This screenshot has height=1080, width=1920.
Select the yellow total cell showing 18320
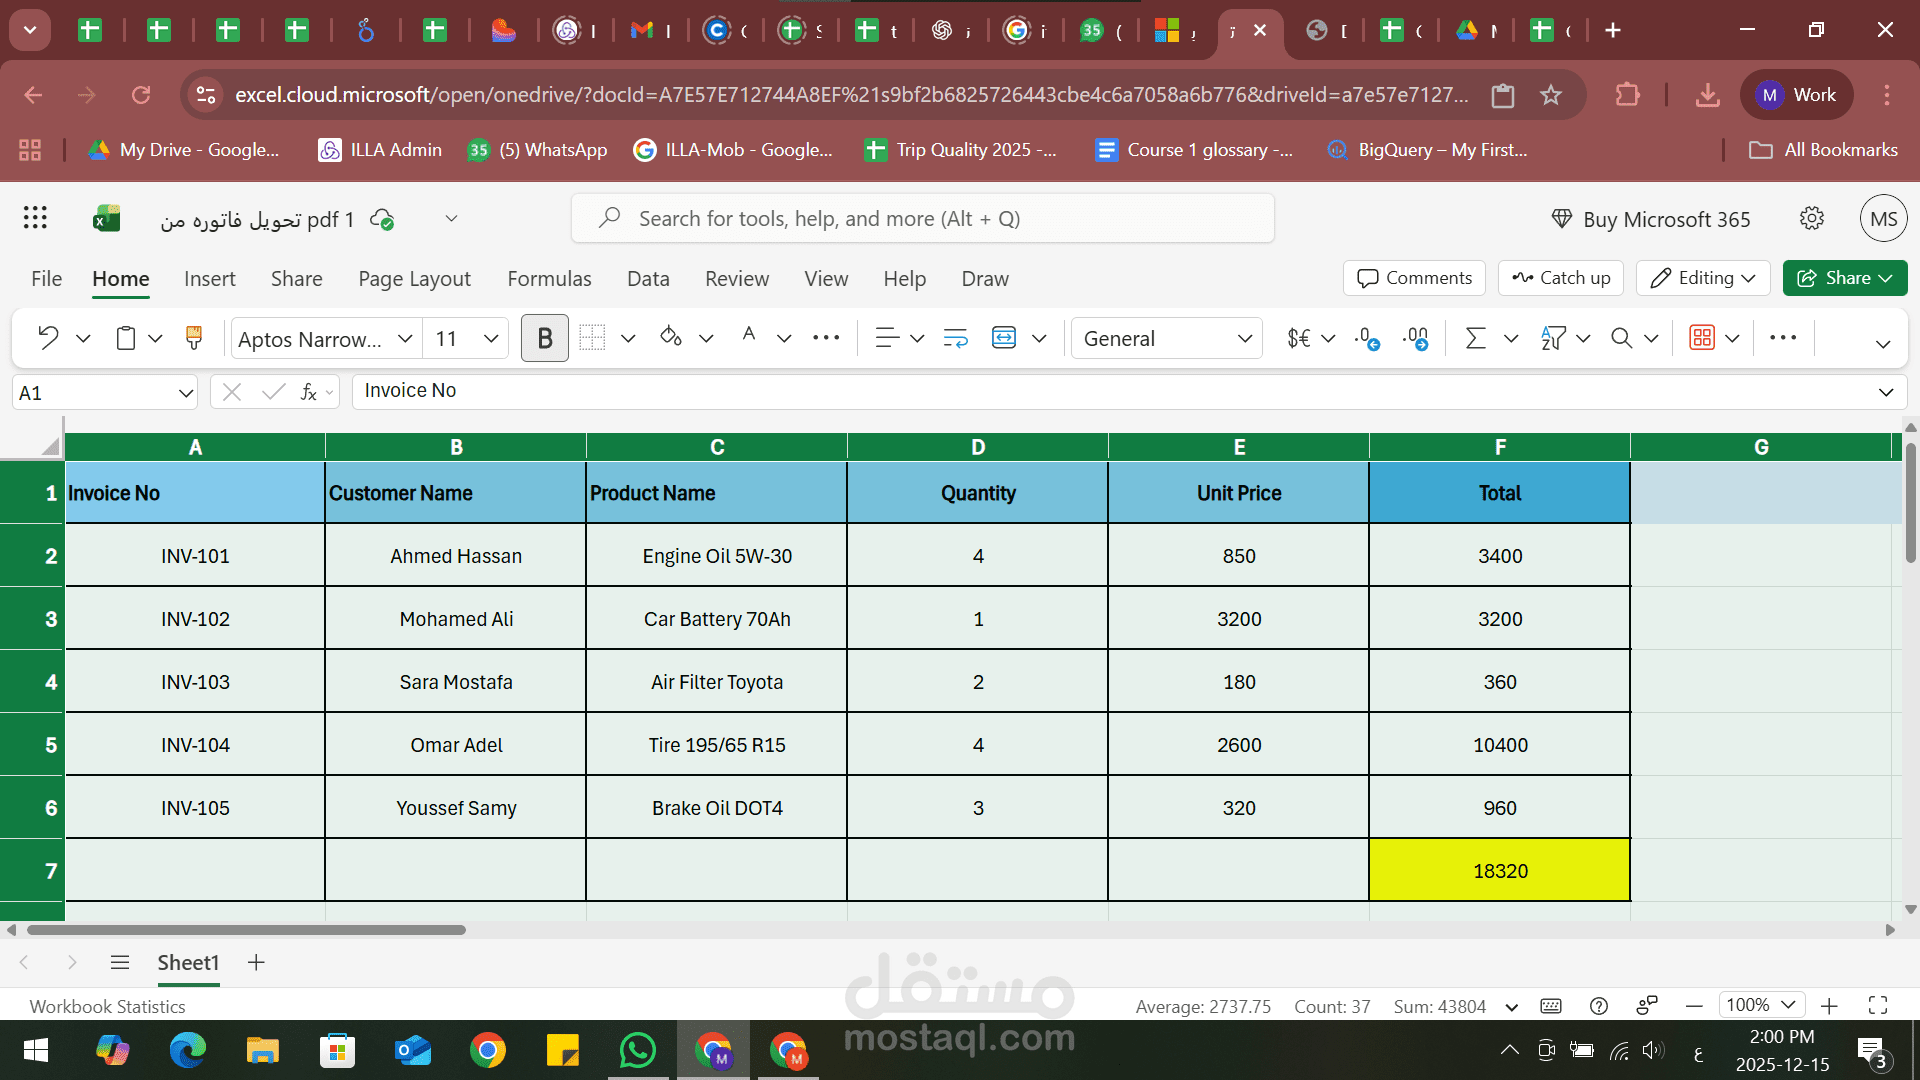tap(1499, 870)
